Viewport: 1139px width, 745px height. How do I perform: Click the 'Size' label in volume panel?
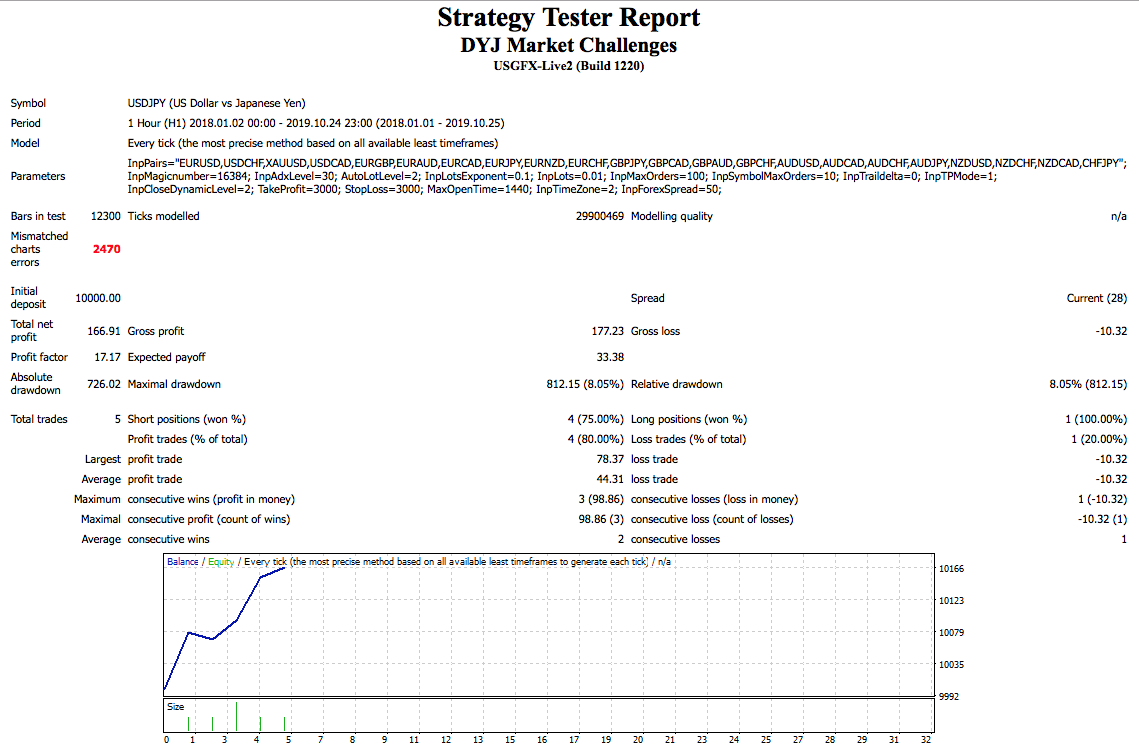coord(175,707)
